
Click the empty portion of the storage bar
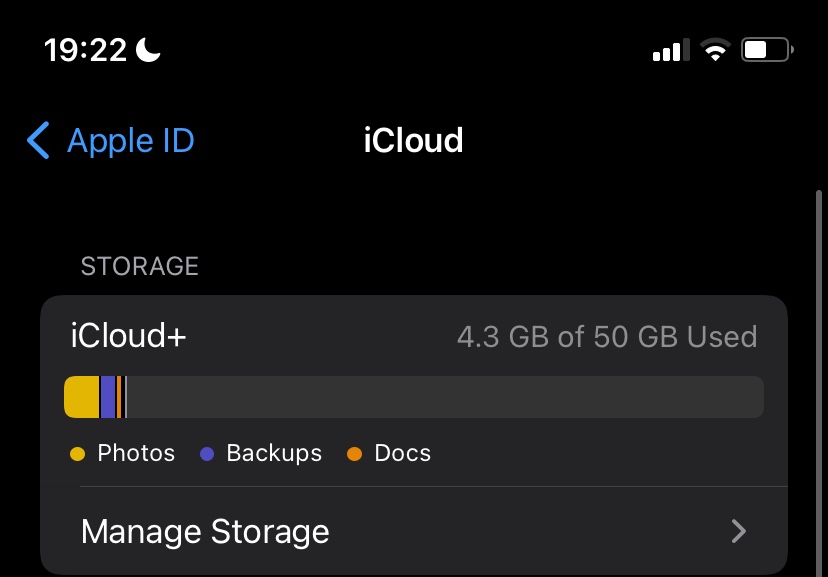445,397
